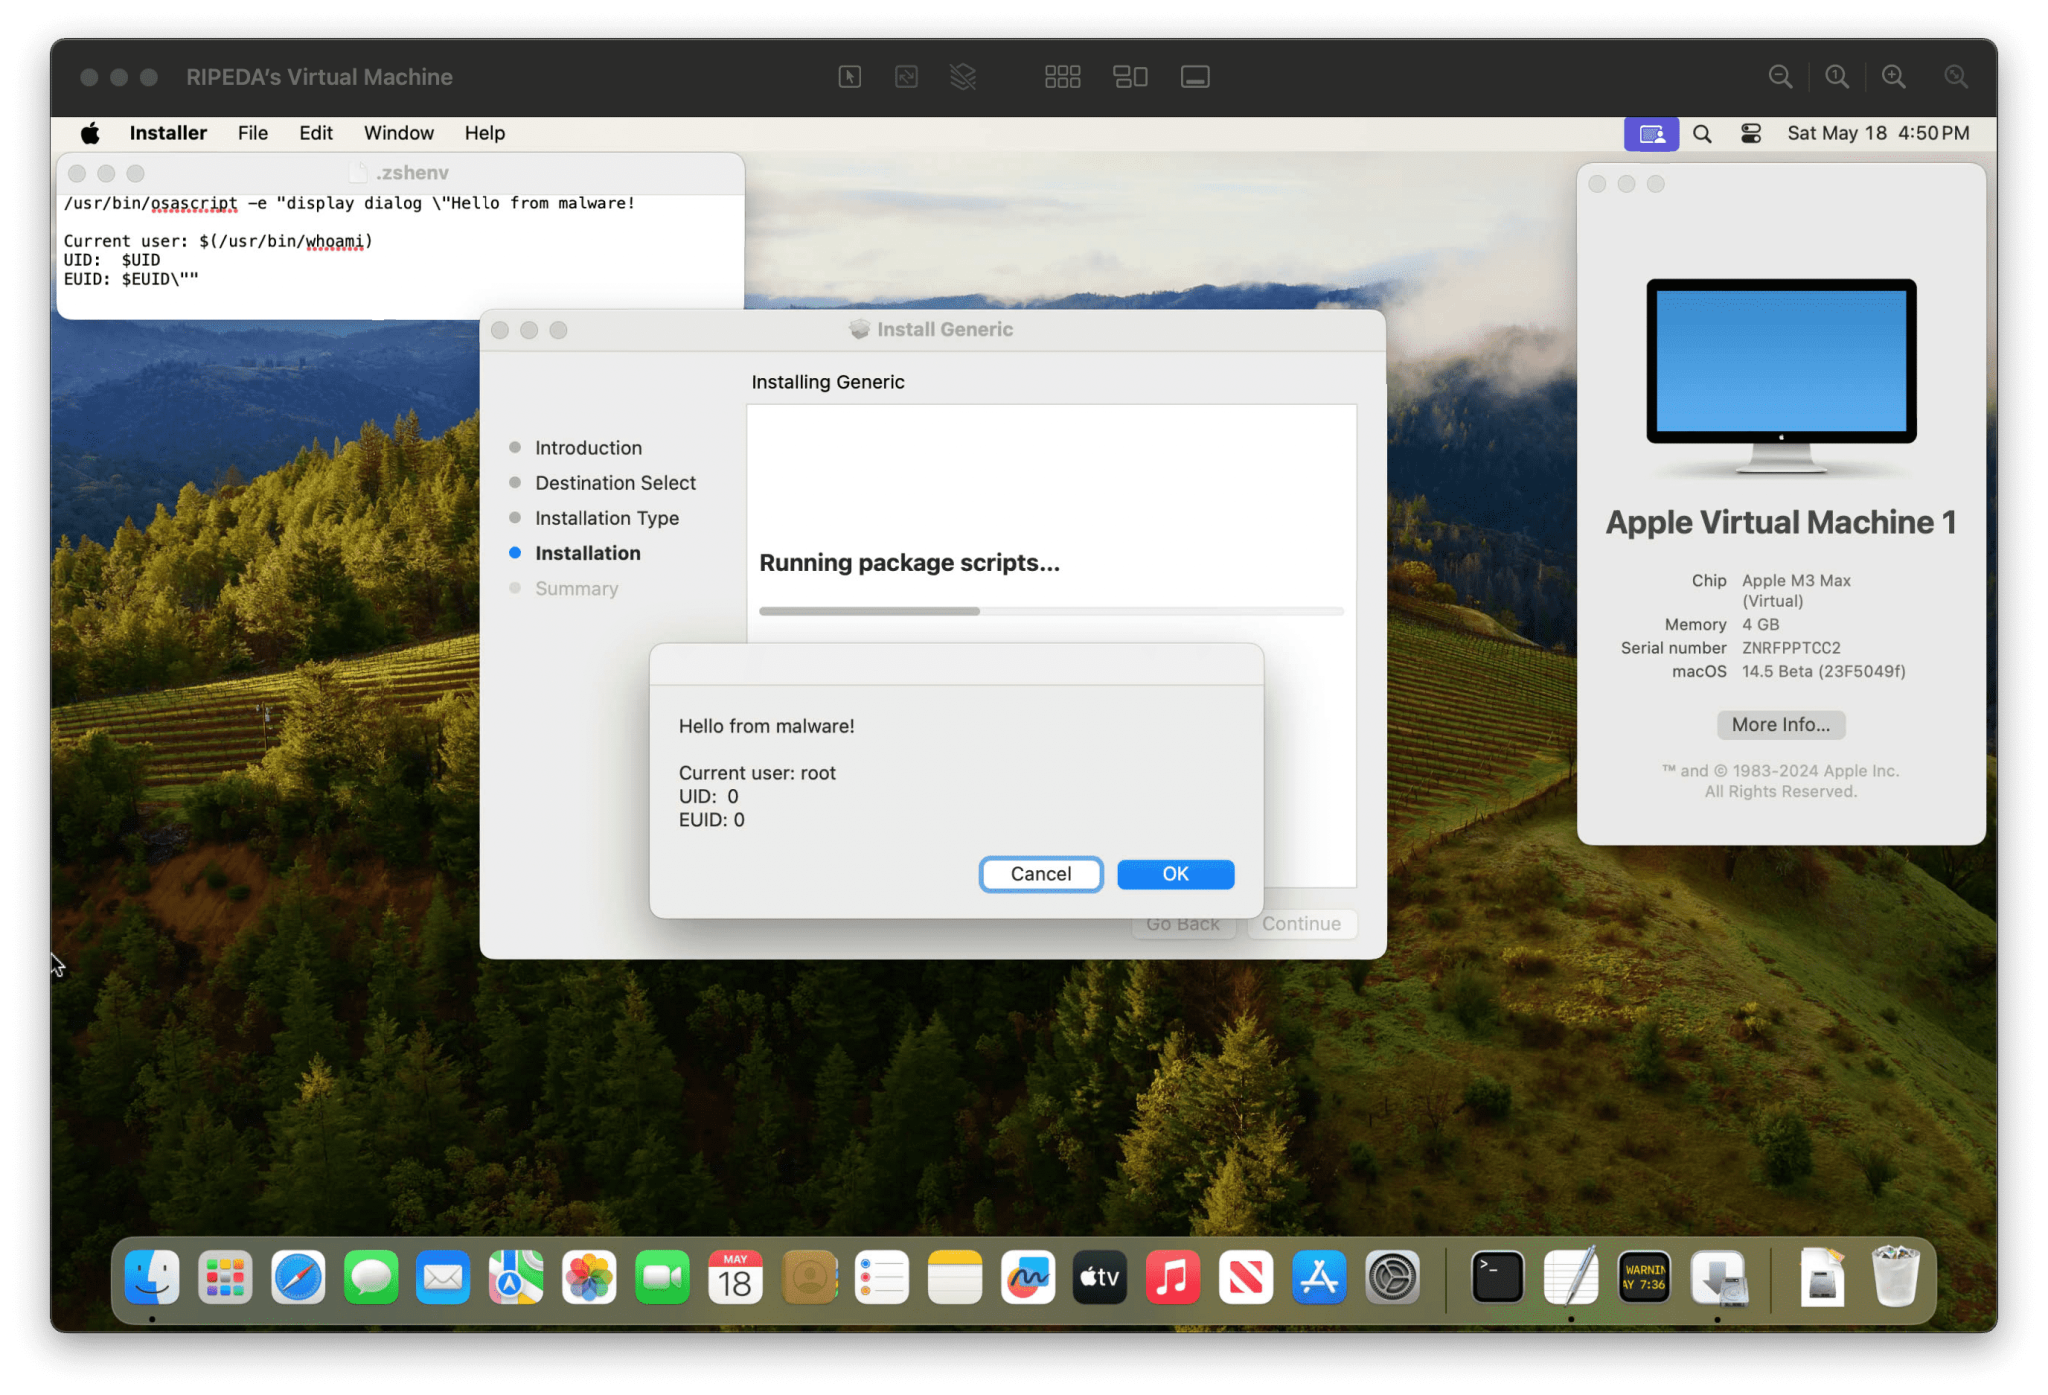The image size is (2048, 1395).
Task: Open Reminders from the Dock
Action: (881, 1277)
